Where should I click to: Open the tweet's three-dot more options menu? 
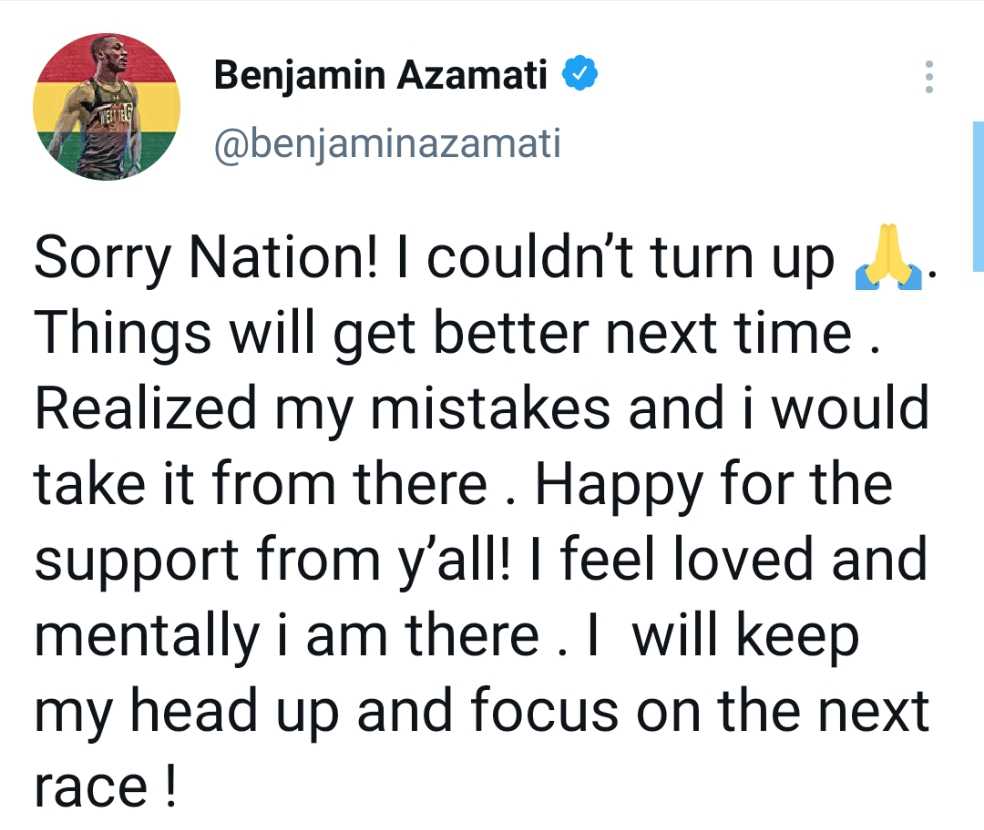pyautogui.click(x=929, y=77)
